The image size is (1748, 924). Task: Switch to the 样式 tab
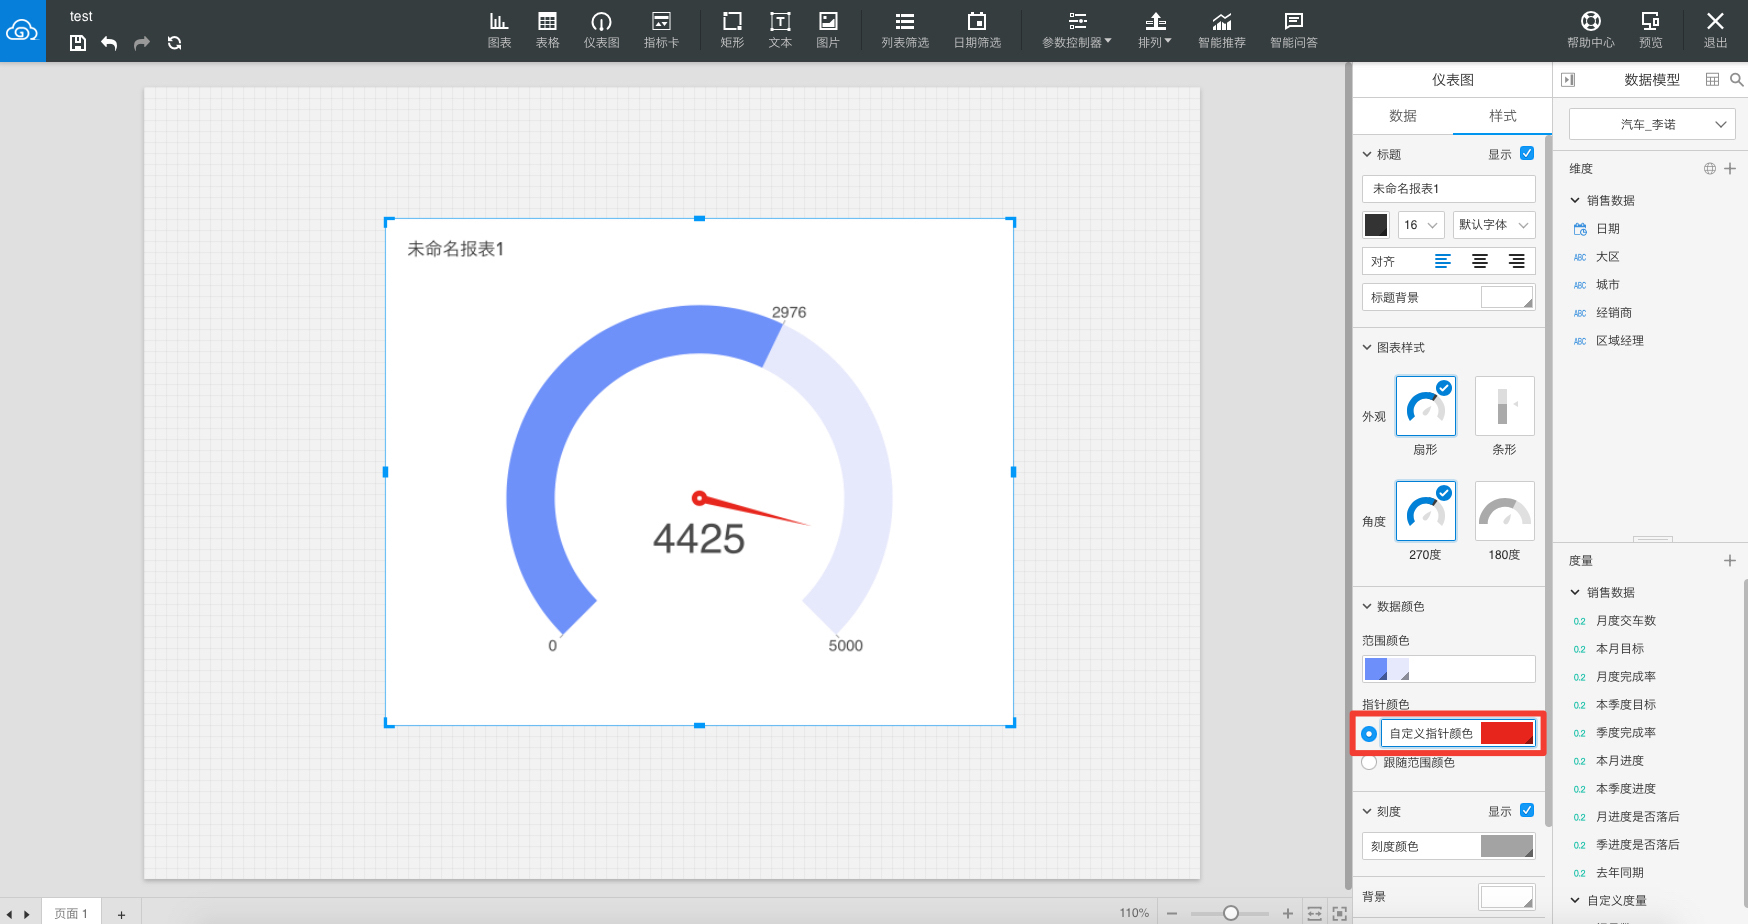[x=1502, y=116]
